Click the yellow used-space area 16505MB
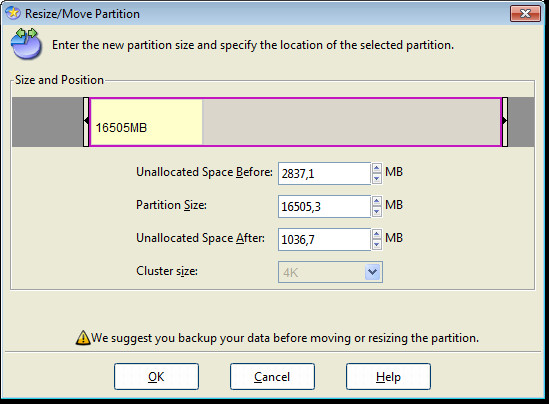 pos(146,122)
